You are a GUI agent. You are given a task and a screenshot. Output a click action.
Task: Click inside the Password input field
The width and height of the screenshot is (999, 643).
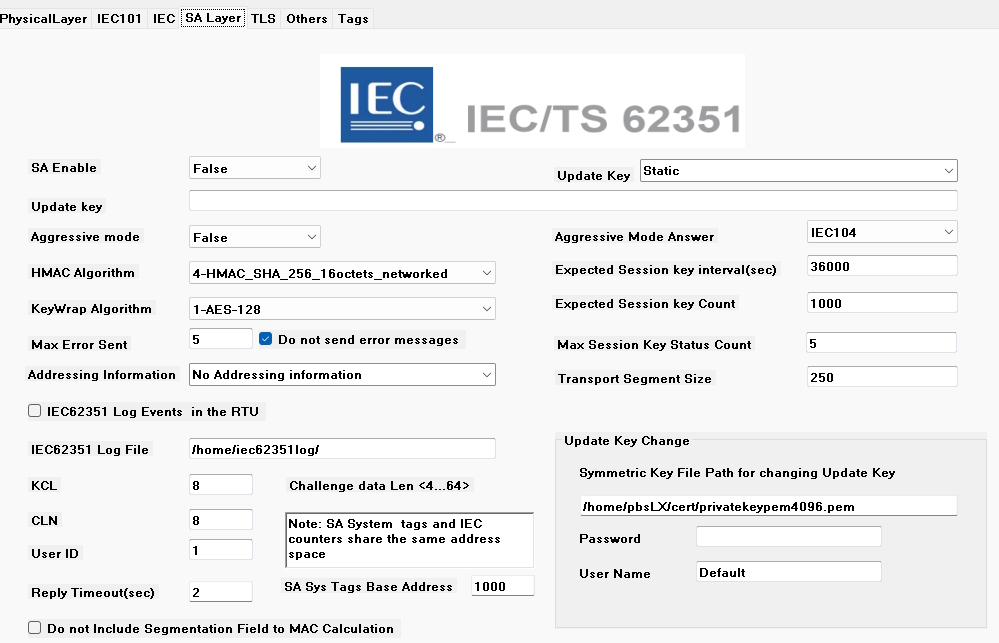click(x=787, y=536)
